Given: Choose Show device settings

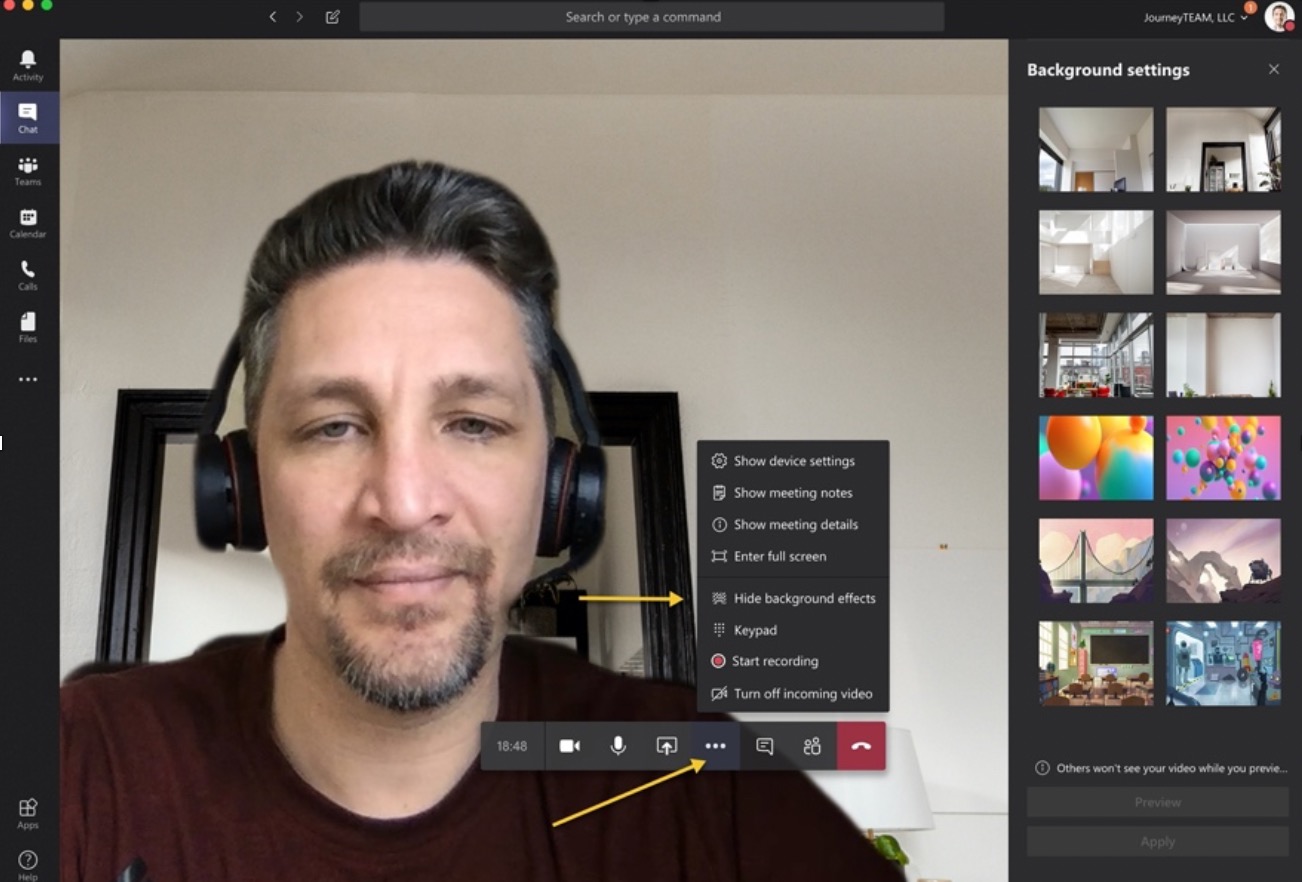Looking at the screenshot, I should (x=793, y=461).
